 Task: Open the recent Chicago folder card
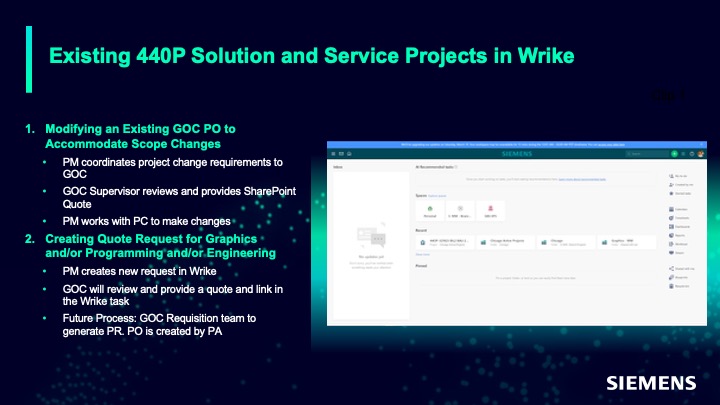(566, 242)
